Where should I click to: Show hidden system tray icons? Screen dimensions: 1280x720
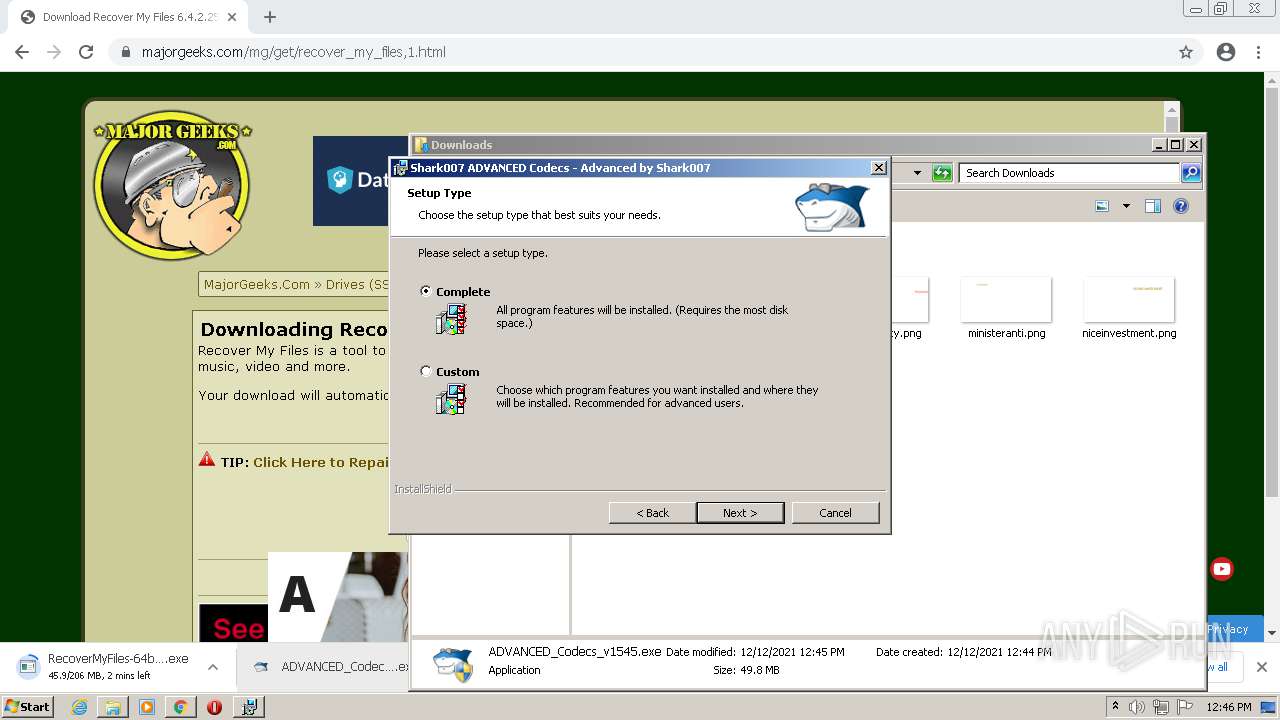tap(1115, 706)
